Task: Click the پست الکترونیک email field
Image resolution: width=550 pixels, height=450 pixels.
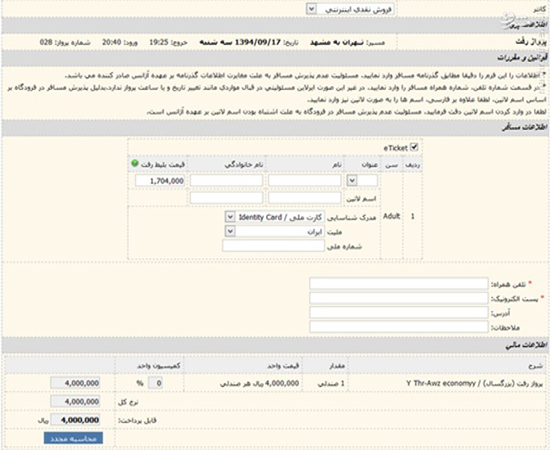Action: (398, 298)
